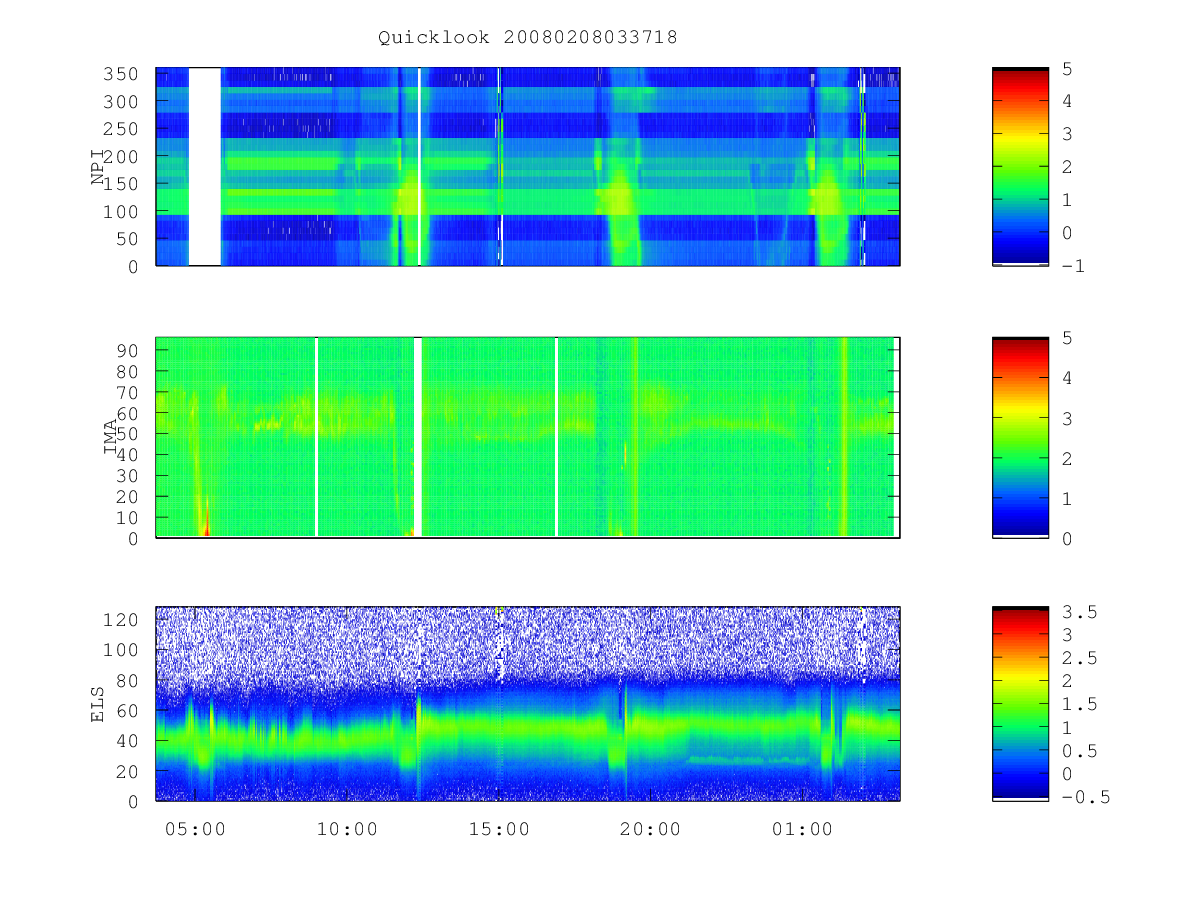Pick the NPI panel's color scale bar
Screen dimensions: 1200x900
(x=1020, y=166)
